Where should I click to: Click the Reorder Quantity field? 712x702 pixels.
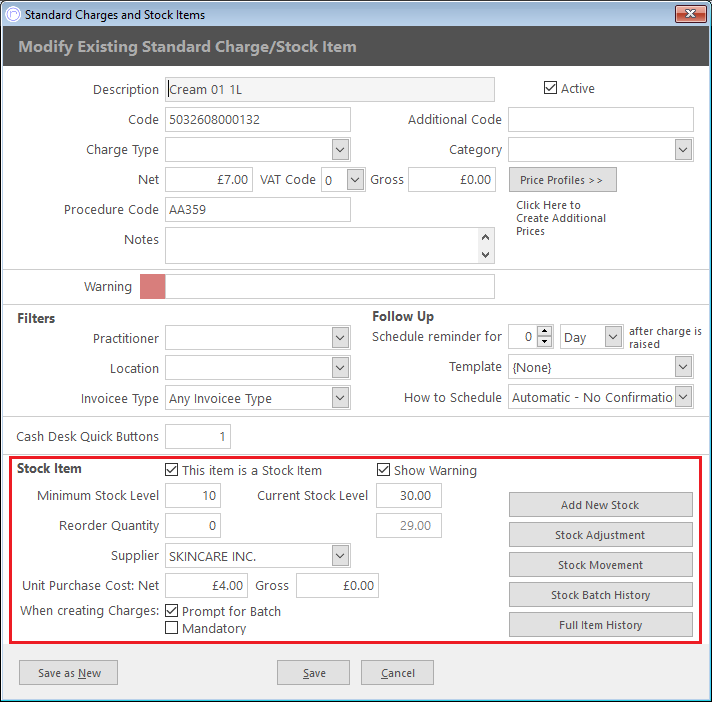pos(193,525)
